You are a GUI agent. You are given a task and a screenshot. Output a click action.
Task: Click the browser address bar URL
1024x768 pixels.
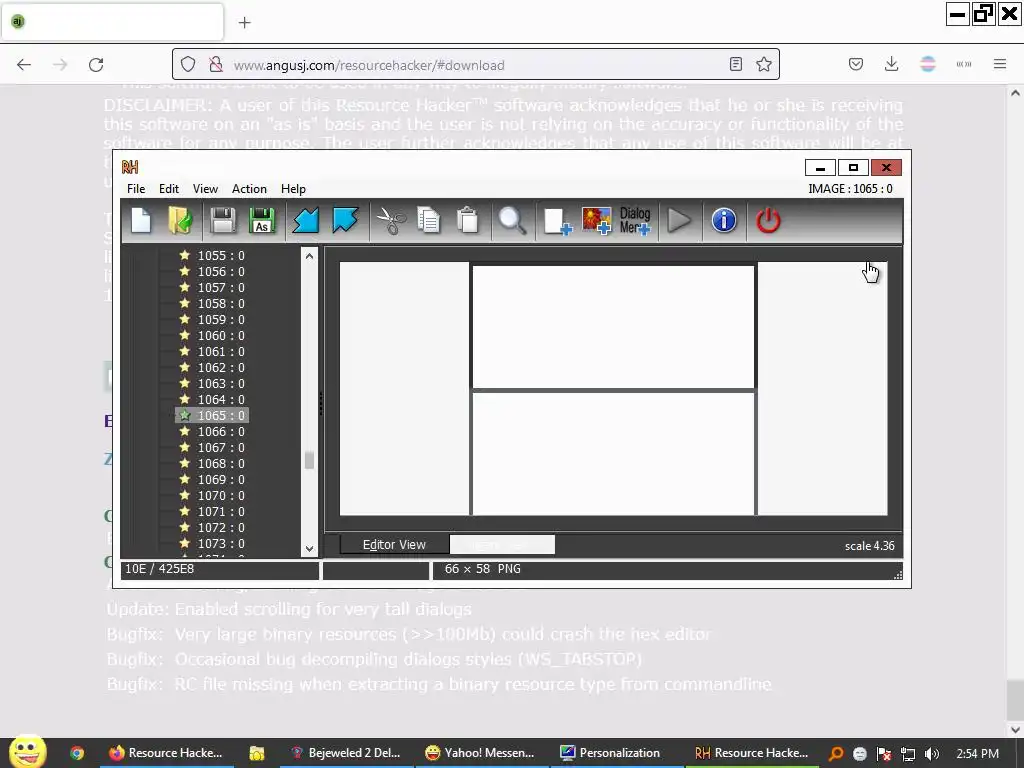[x=369, y=65]
